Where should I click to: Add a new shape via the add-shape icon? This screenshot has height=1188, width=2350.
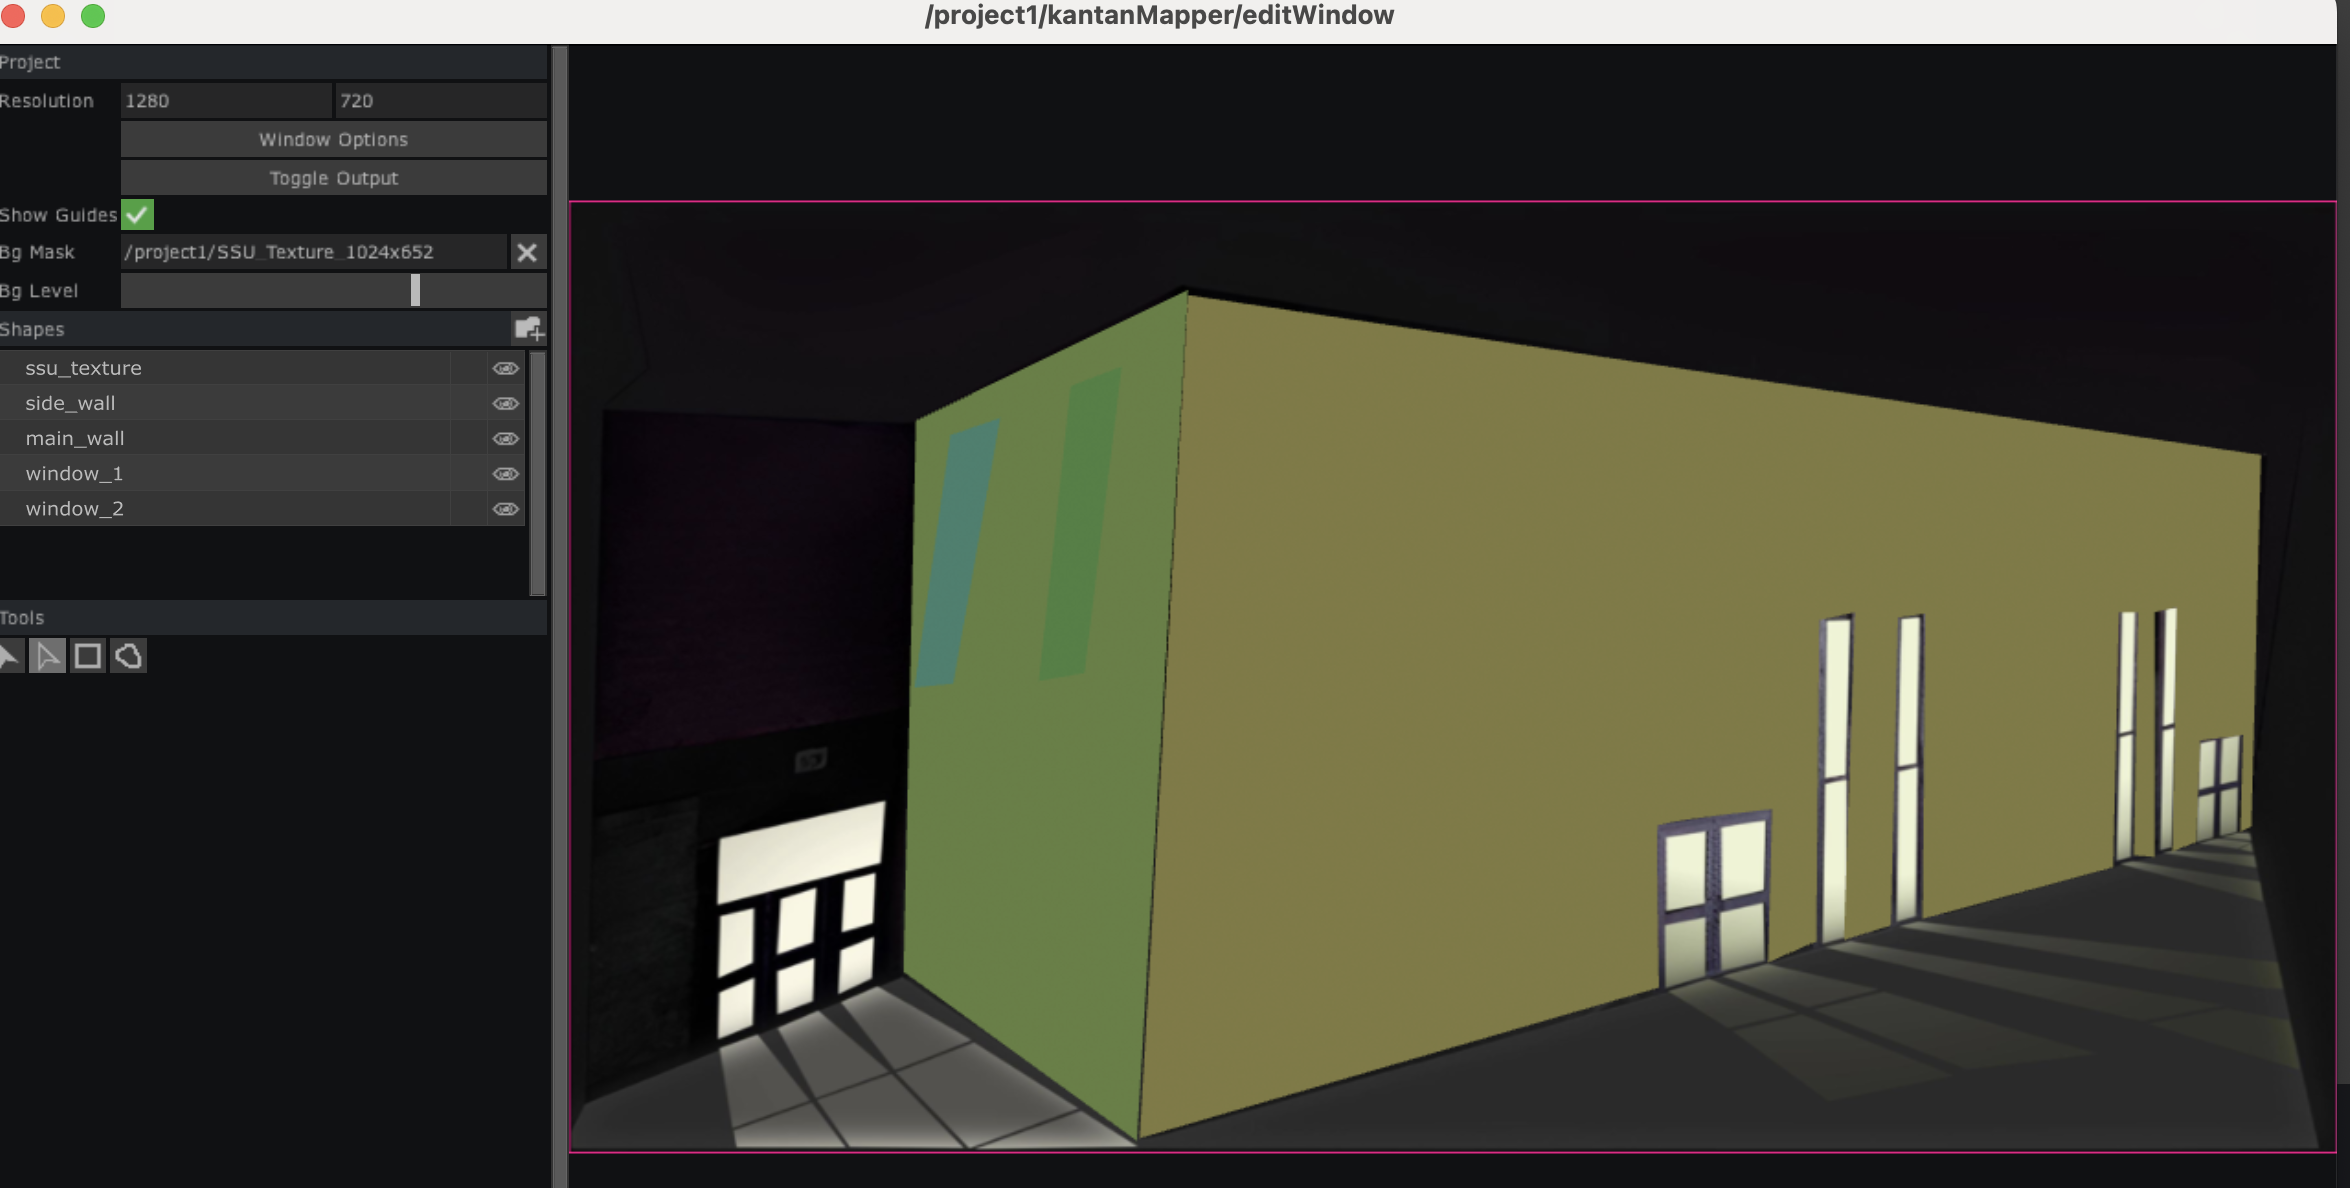[x=528, y=328]
